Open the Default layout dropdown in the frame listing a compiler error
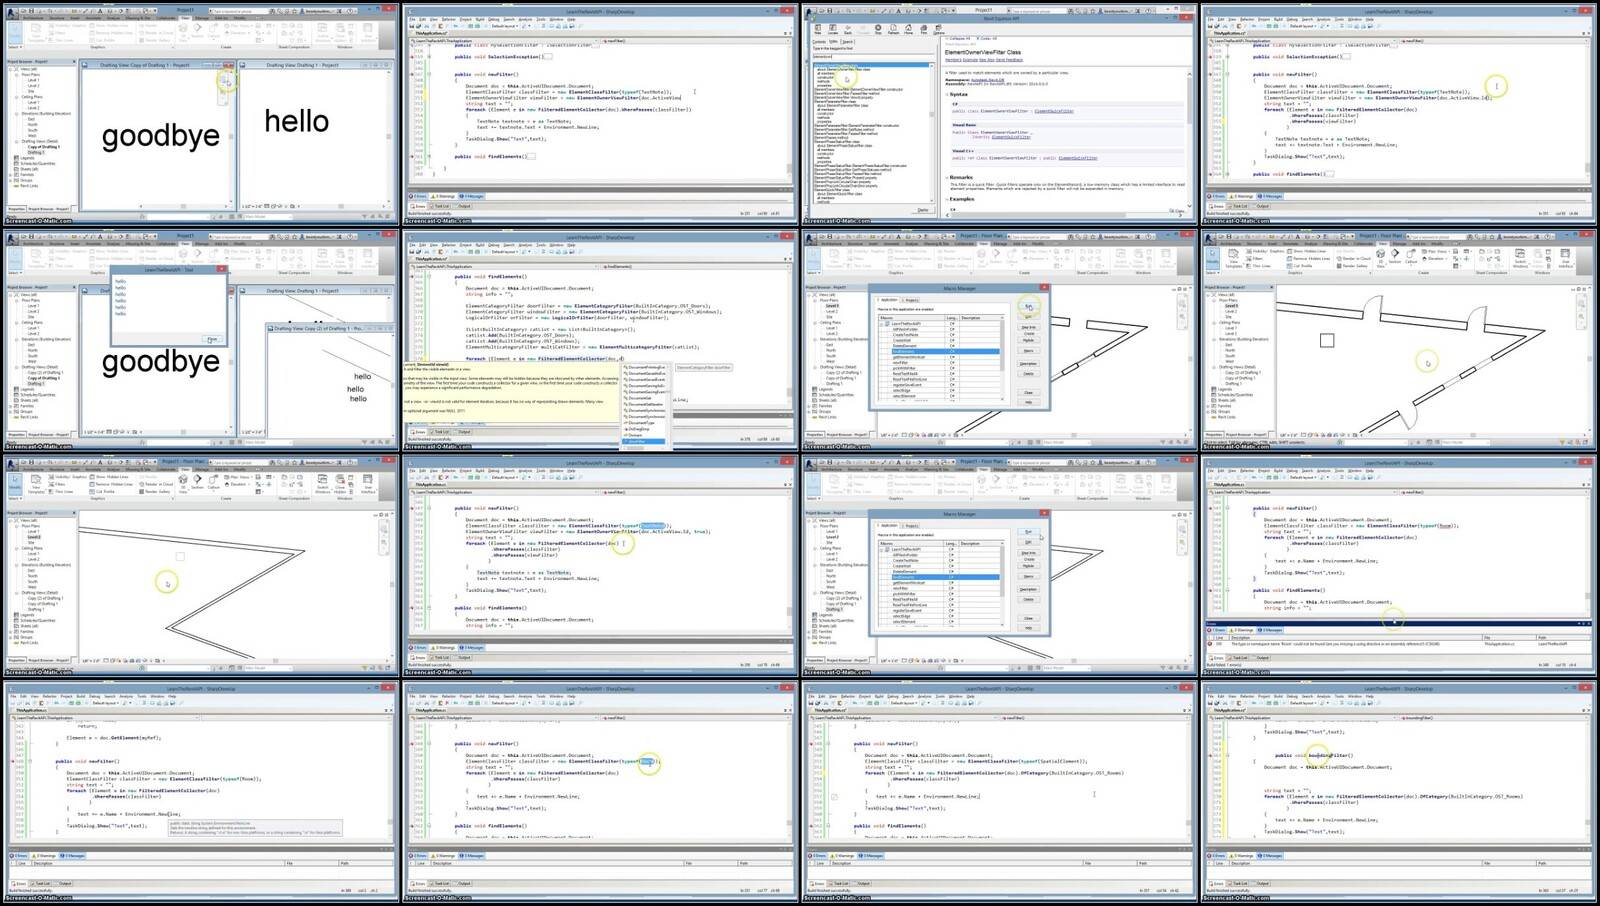Viewport: 1600px width, 906px height. point(1303,477)
